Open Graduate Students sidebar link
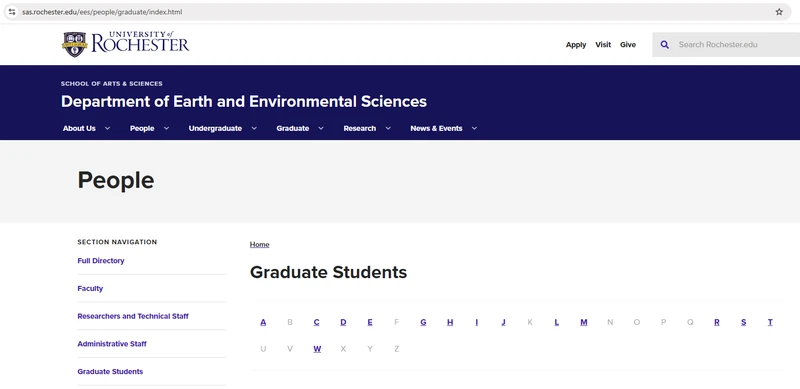 coord(110,372)
